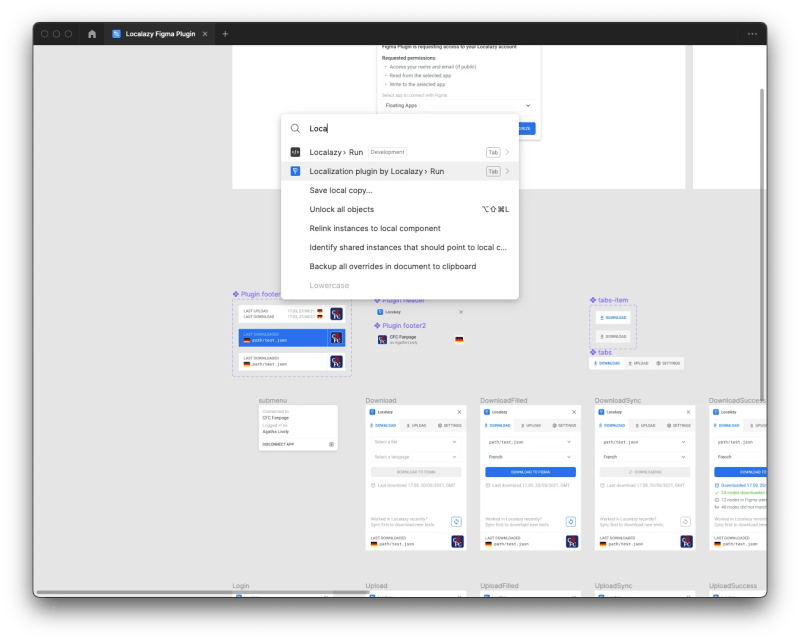The width and height of the screenshot is (800, 641).
Task: Switch to the Upload tab in DownloadFilled
Action: click(531, 426)
